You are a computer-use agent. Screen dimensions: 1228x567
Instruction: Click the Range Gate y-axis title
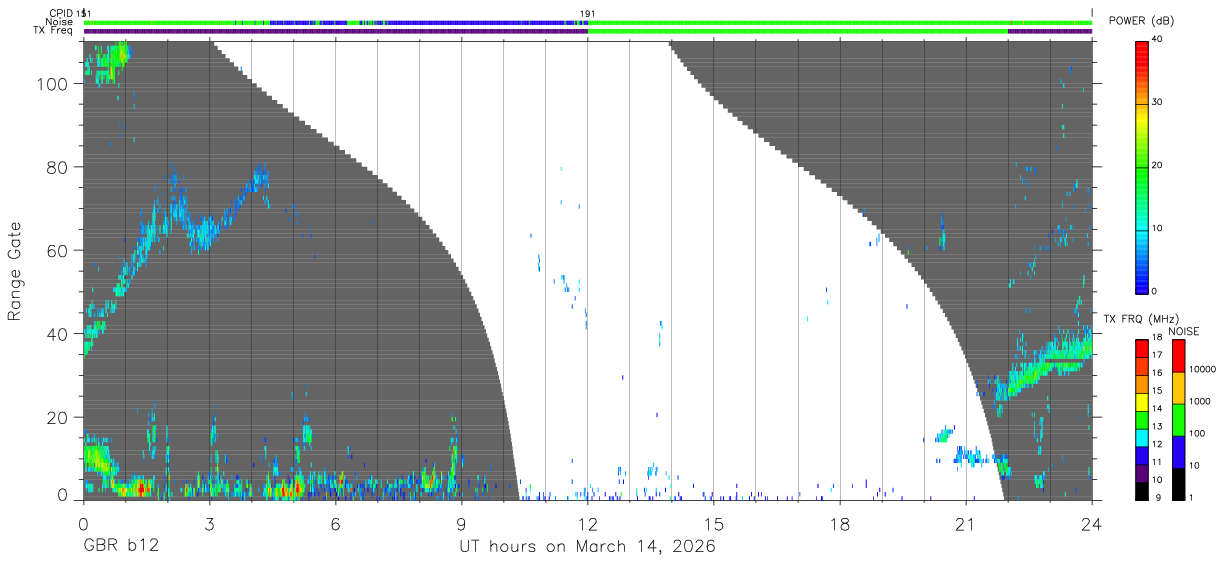15,272
